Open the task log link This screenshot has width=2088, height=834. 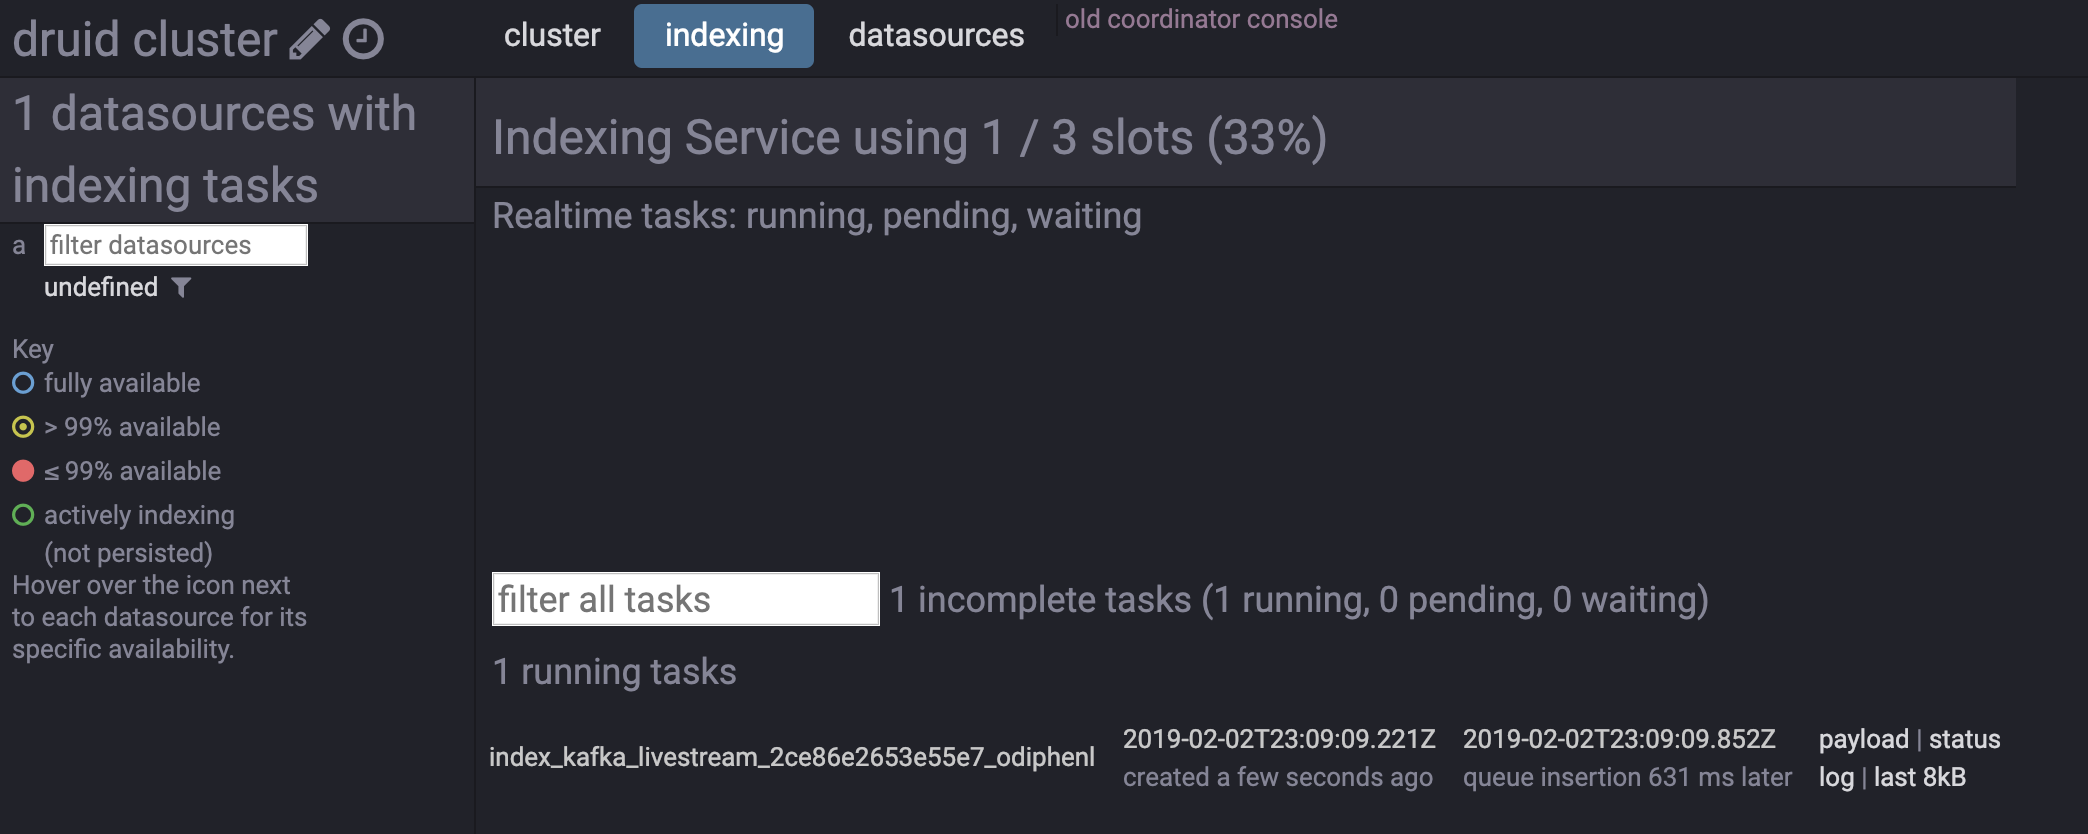coord(1836,777)
